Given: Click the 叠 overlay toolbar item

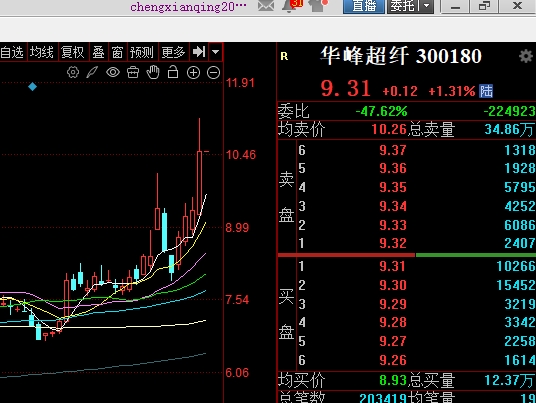Looking at the screenshot, I should click(98, 52).
